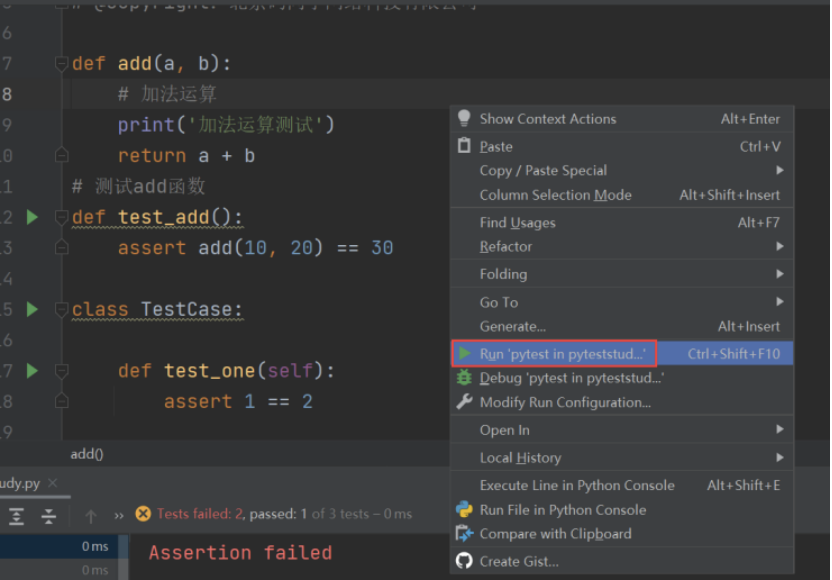Click the green bug Debug icon
Viewport: 832px width, 580px height.
tap(464, 377)
